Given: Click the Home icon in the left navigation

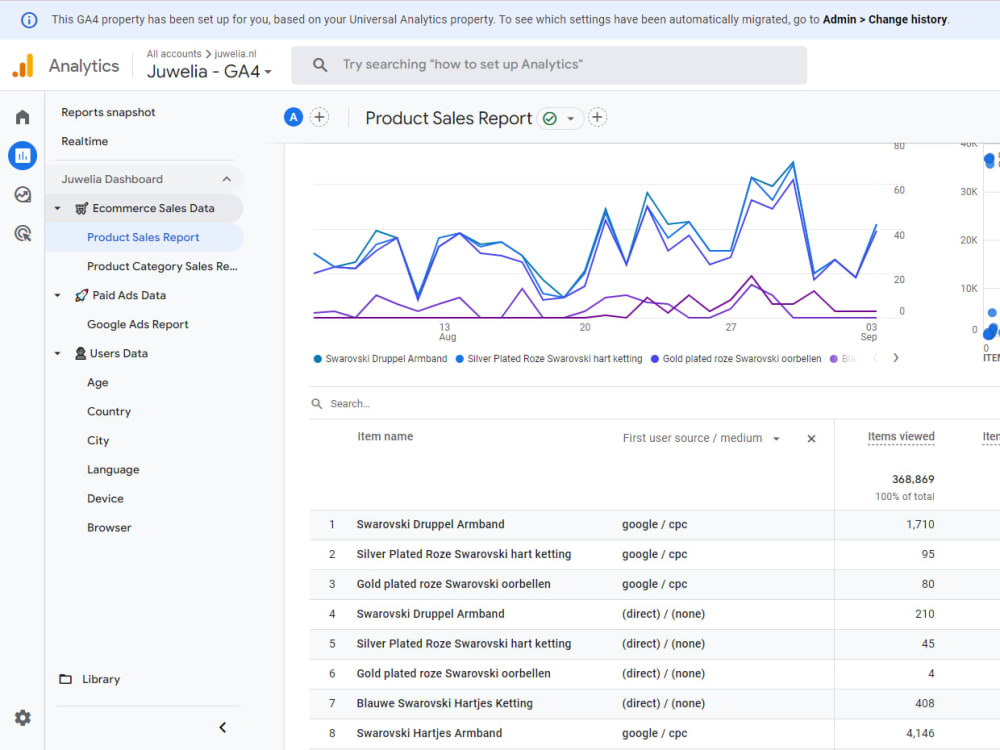Looking at the screenshot, I should (x=22, y=116).
